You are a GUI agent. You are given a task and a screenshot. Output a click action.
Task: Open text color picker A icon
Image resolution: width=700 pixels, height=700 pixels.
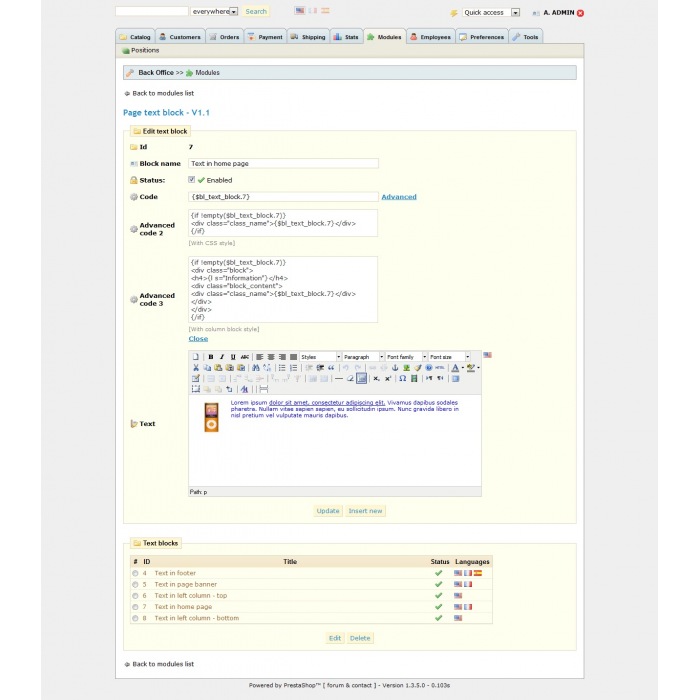455,367
